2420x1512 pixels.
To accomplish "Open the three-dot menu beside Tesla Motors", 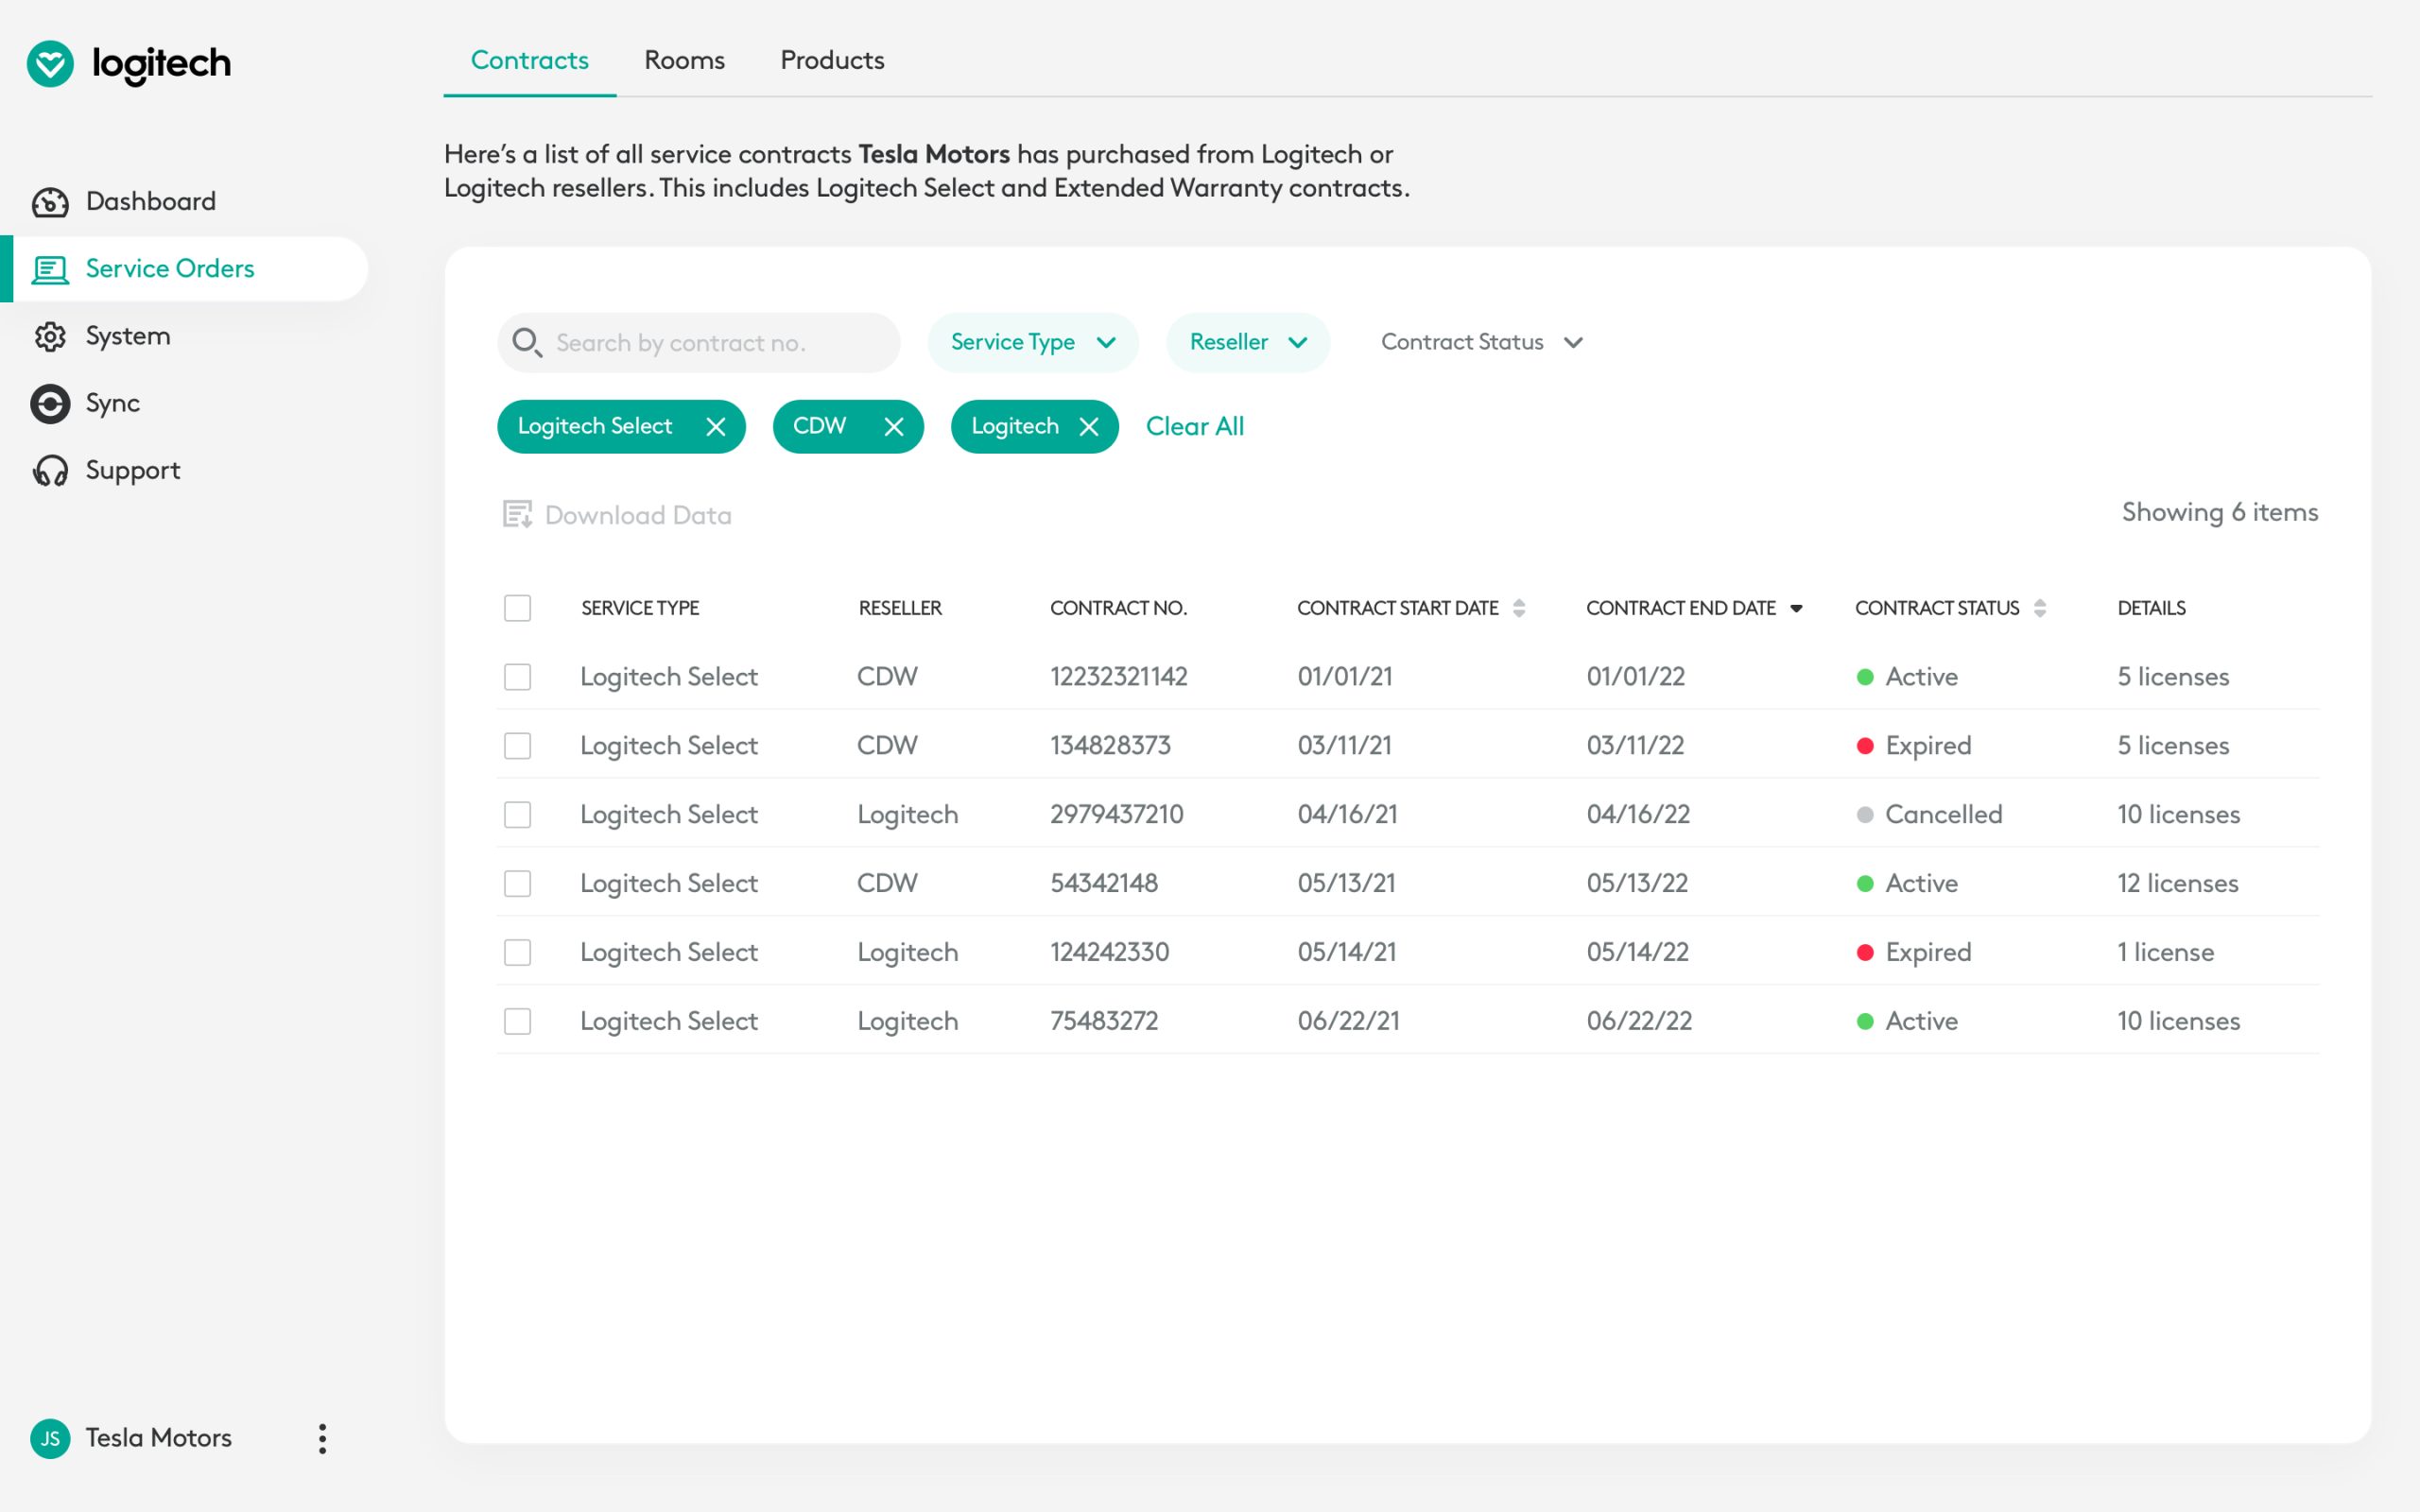I will pyautogui.click(x=322, y=1438).
